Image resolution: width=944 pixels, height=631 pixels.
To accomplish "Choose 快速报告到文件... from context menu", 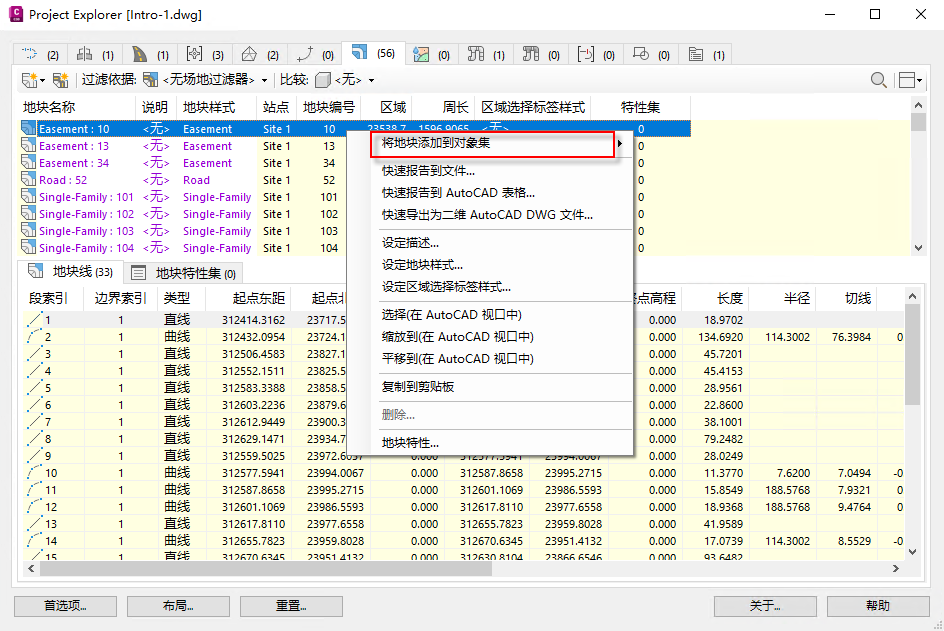I will click(x=428, y=171).
